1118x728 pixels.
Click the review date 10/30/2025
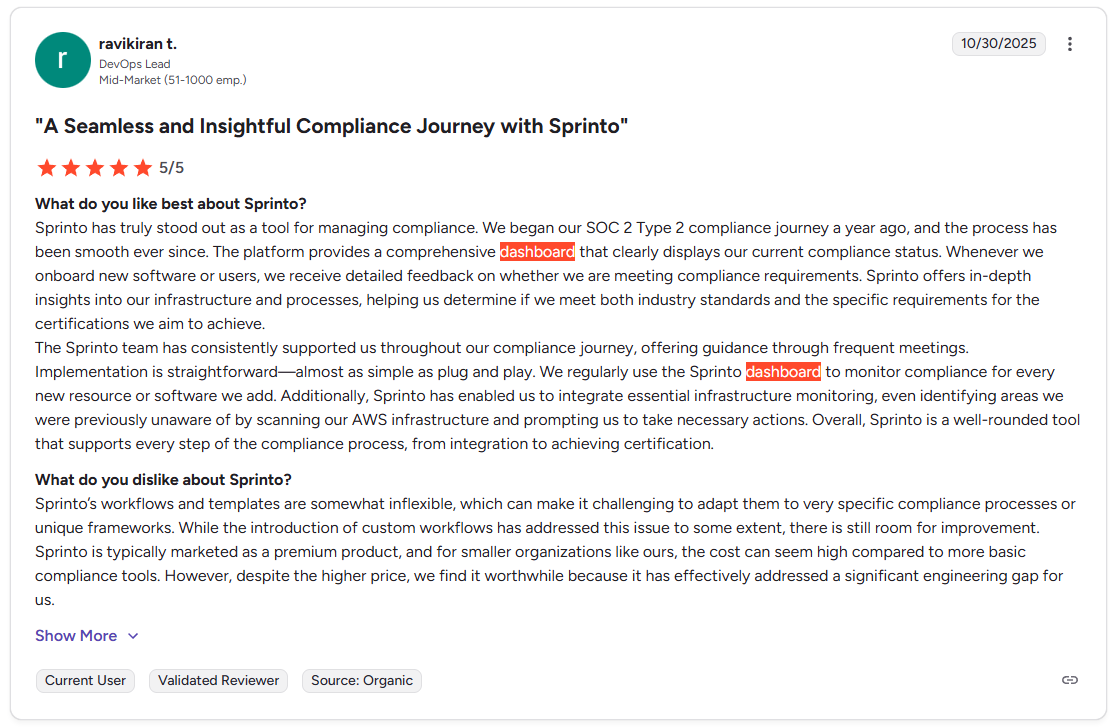(998, 44)
